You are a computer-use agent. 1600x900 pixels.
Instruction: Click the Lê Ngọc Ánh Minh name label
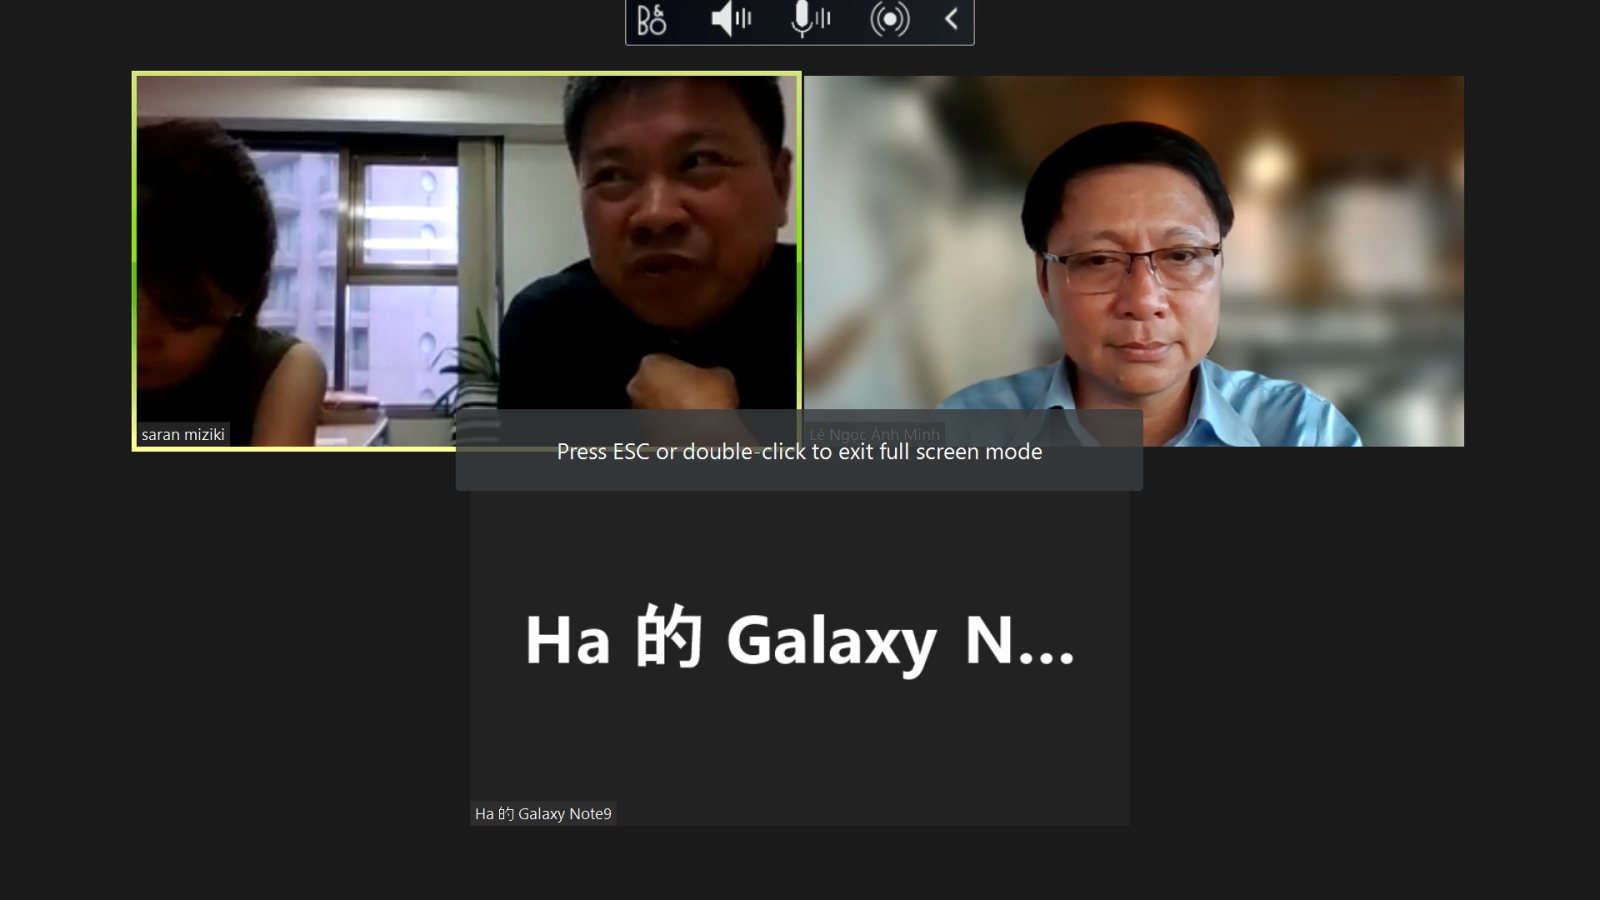(875, 434)
